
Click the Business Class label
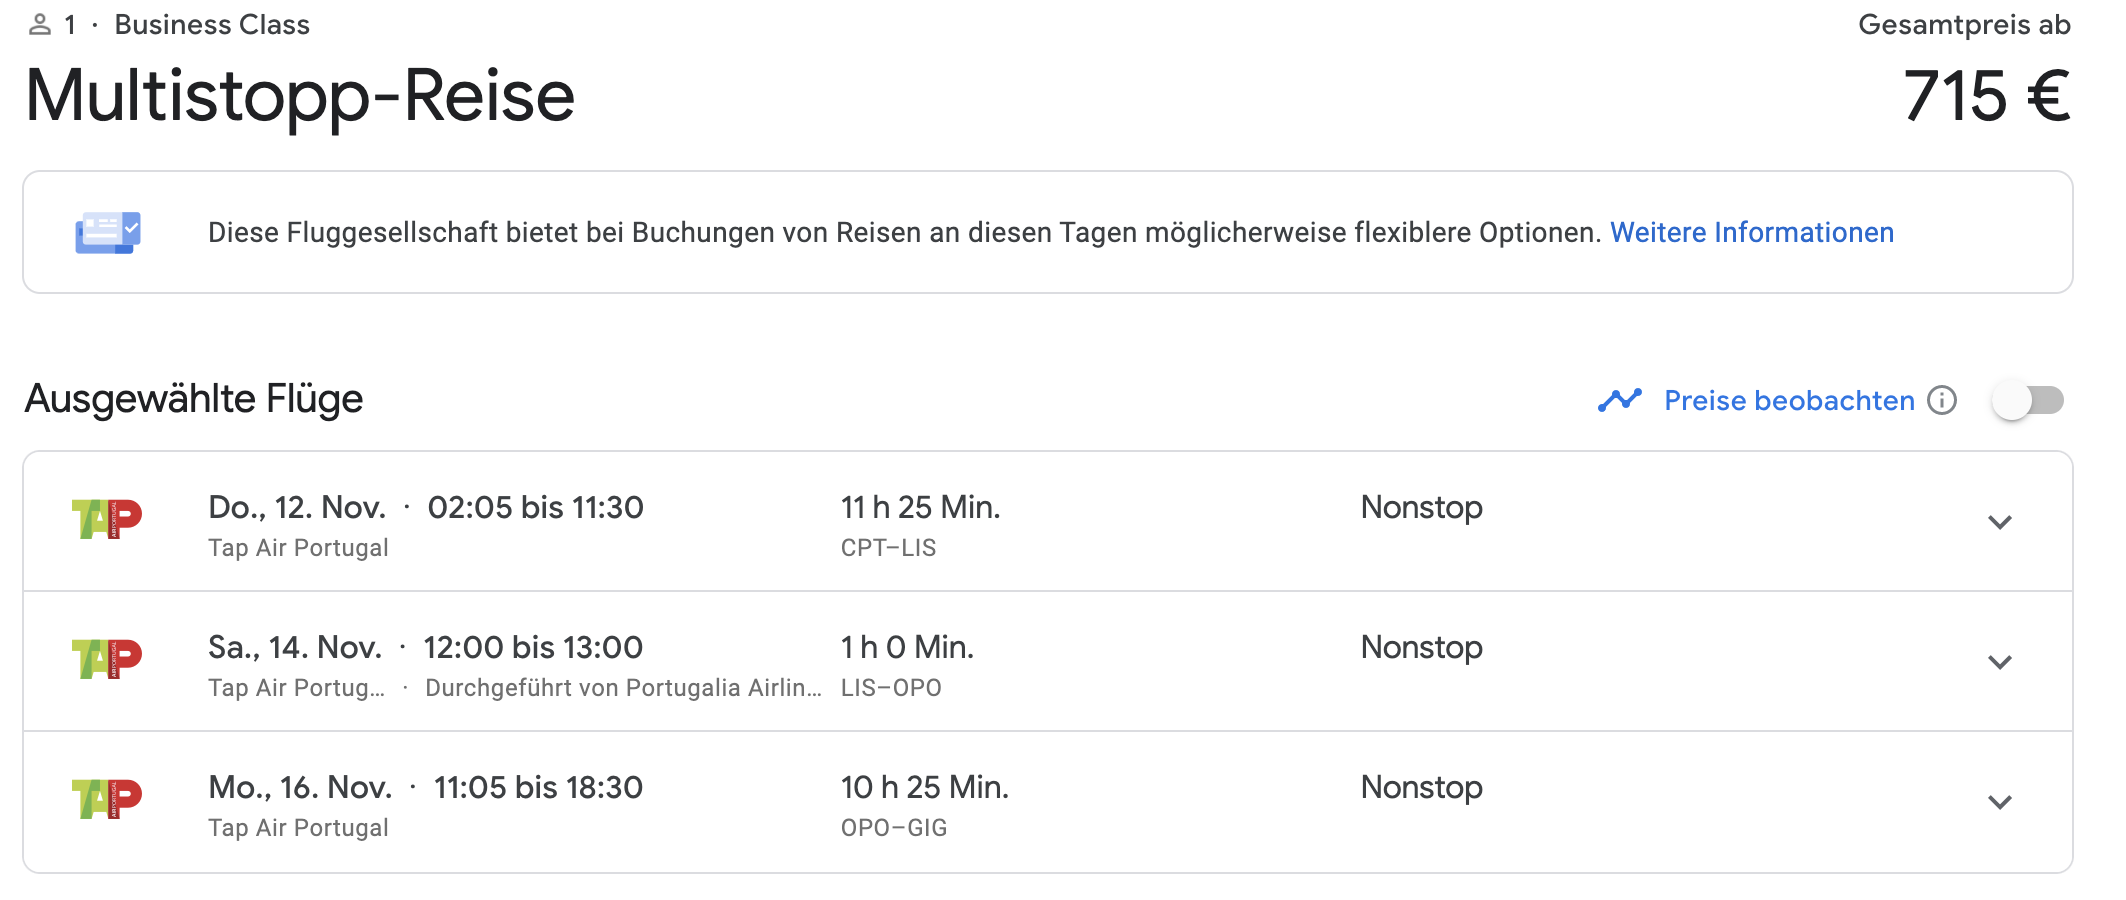click(x=212, y=25)
